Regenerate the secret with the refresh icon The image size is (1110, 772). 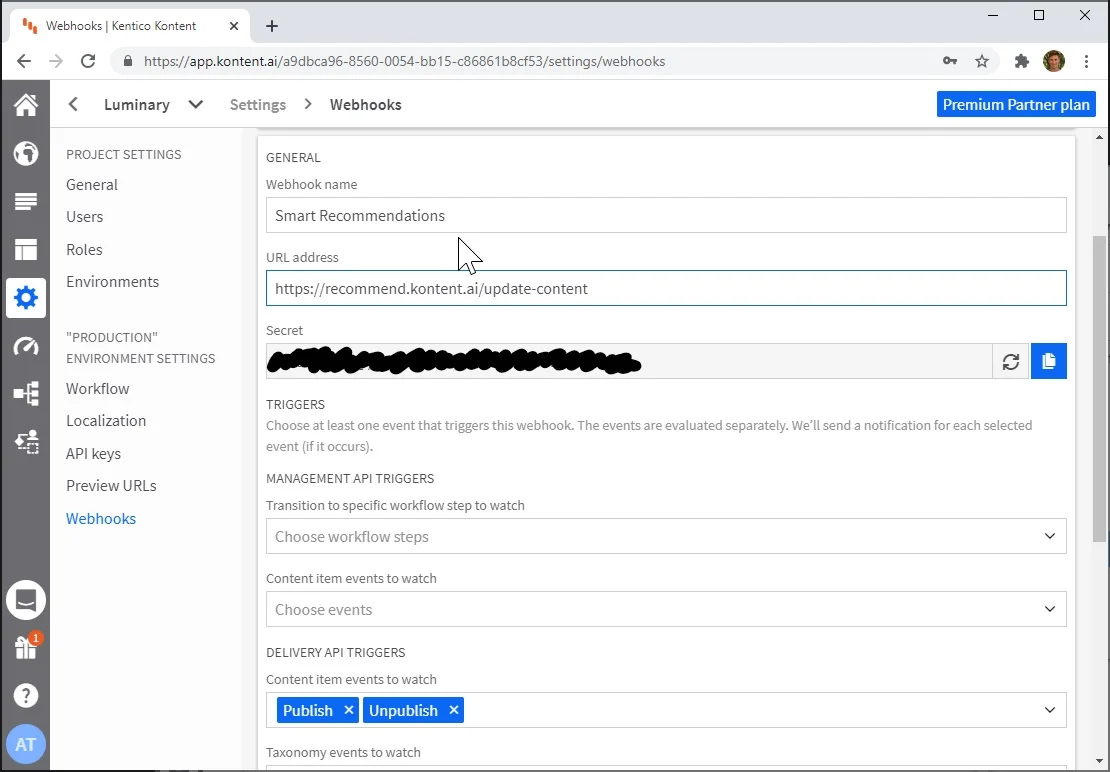click(1010, 361)
